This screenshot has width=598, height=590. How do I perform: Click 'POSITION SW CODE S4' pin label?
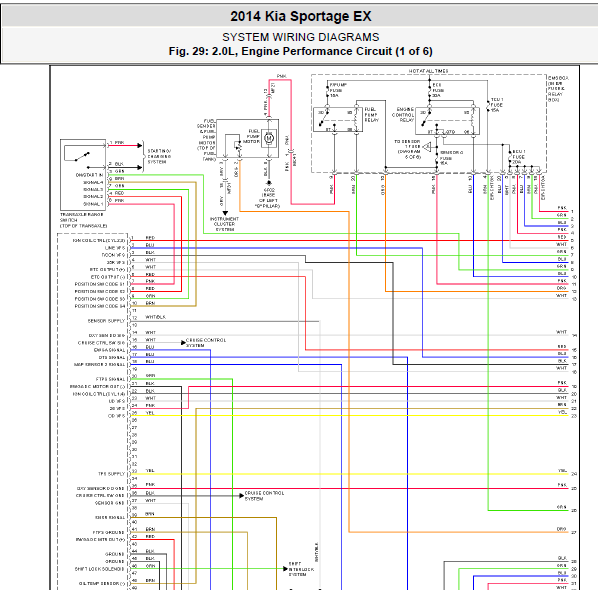[x=100, y=306]
